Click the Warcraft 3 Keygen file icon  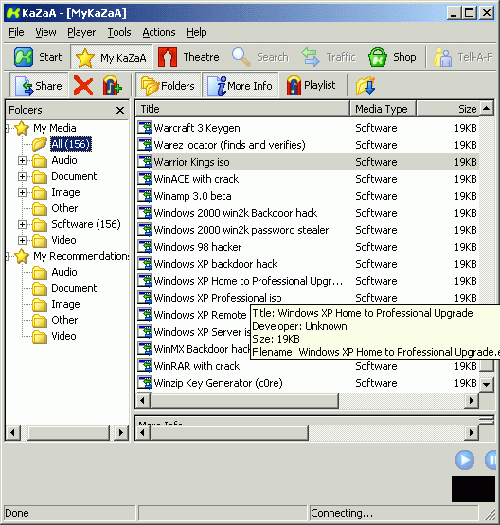coord(144,128)
